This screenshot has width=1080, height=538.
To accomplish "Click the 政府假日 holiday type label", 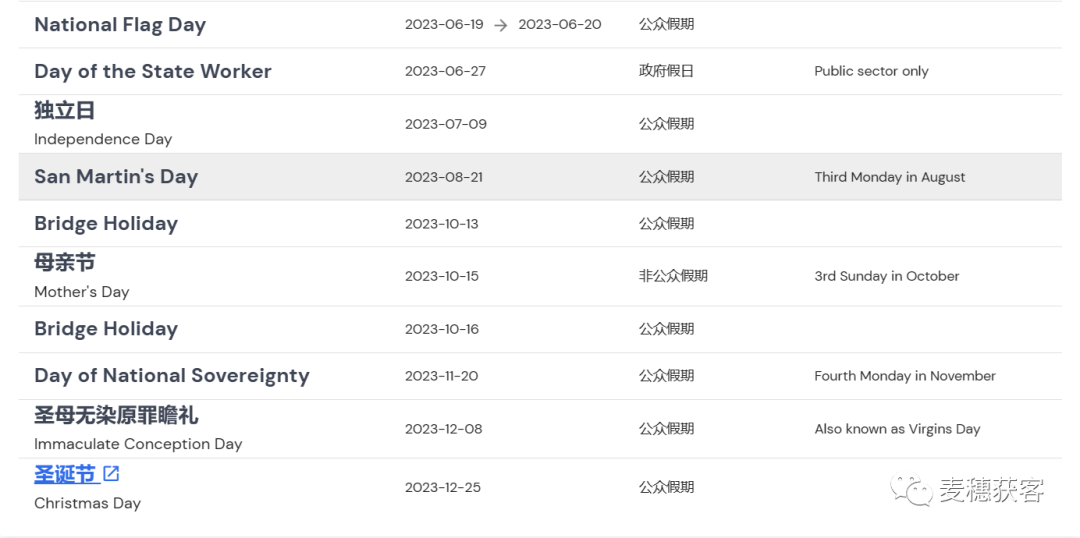I will click(666, 71).
